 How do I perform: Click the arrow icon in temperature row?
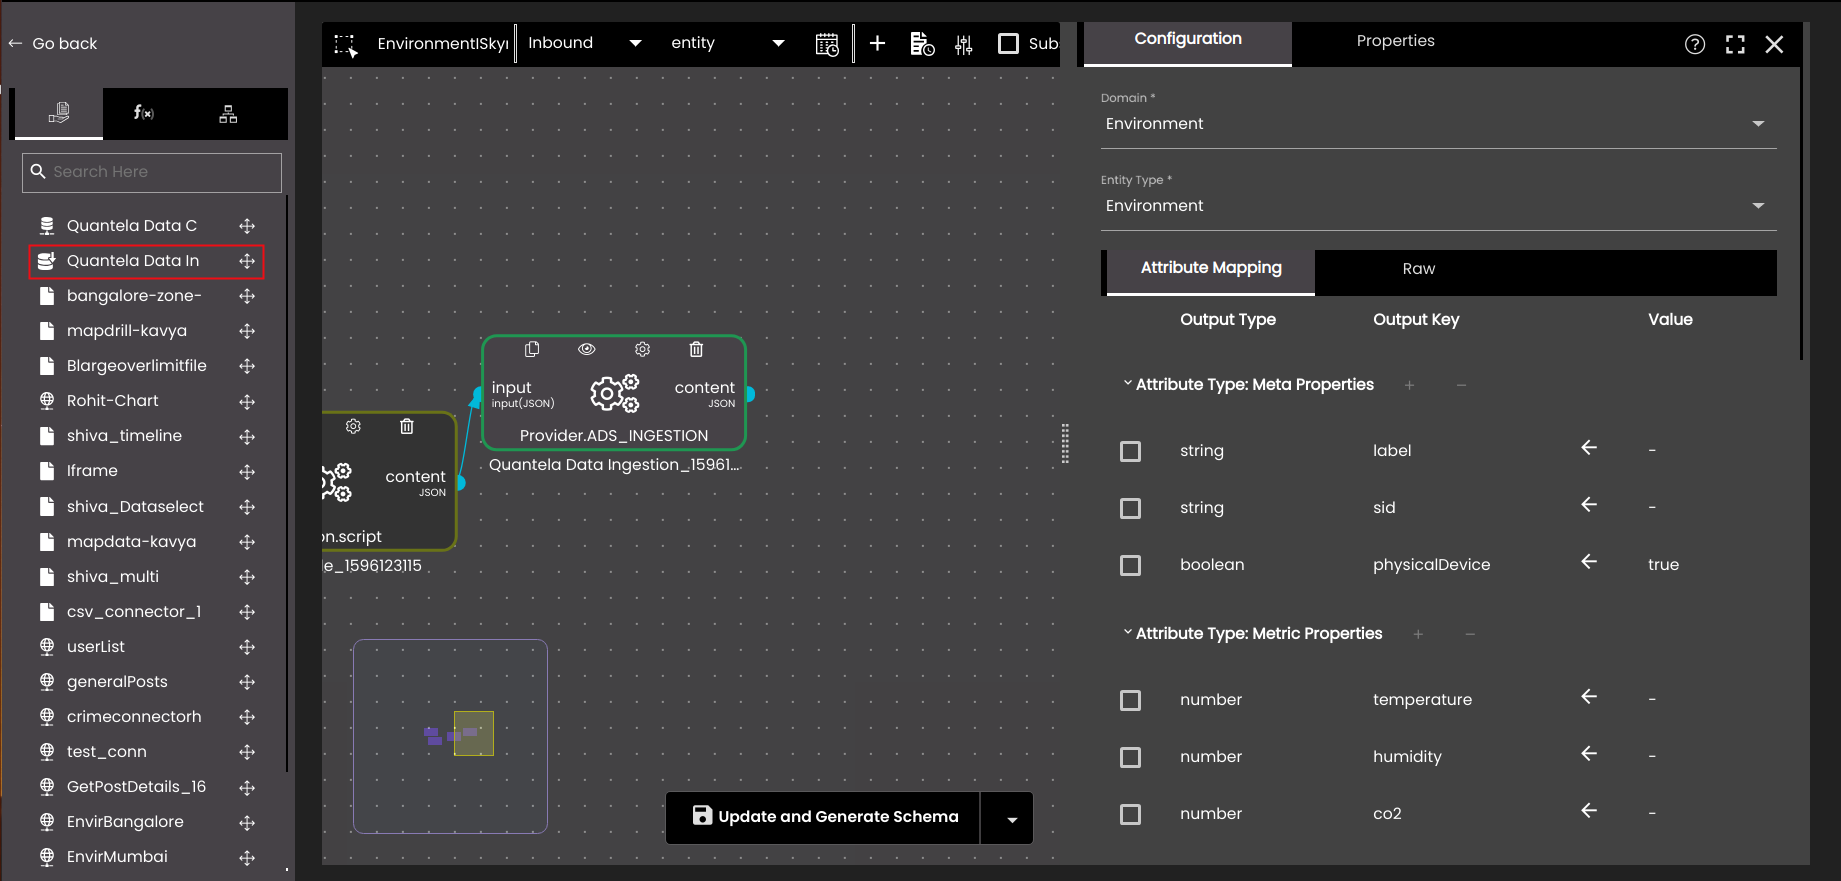[x=1589, y=697]
